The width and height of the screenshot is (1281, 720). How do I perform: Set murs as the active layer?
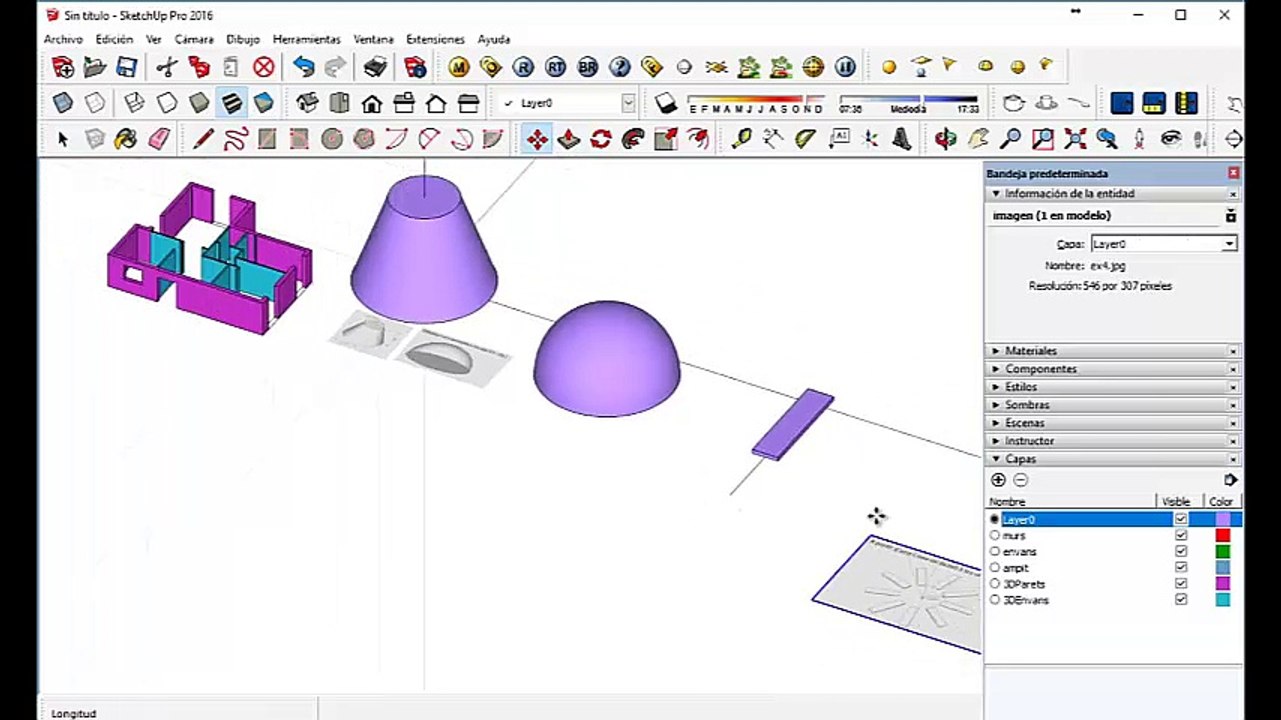994,536
